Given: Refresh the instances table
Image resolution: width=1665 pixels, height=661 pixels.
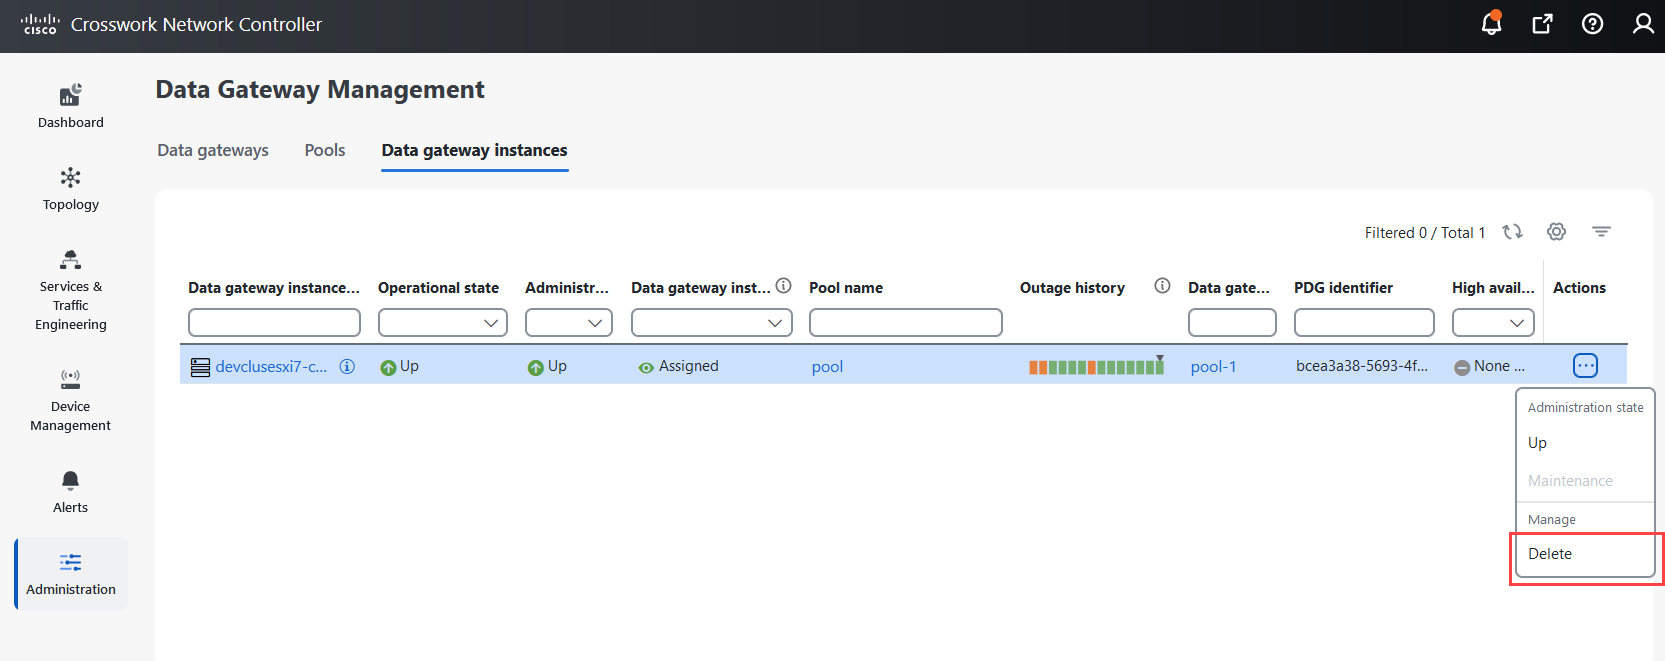Looking at the screenshot, I should pyautogui.click(x=1512, y=232).
